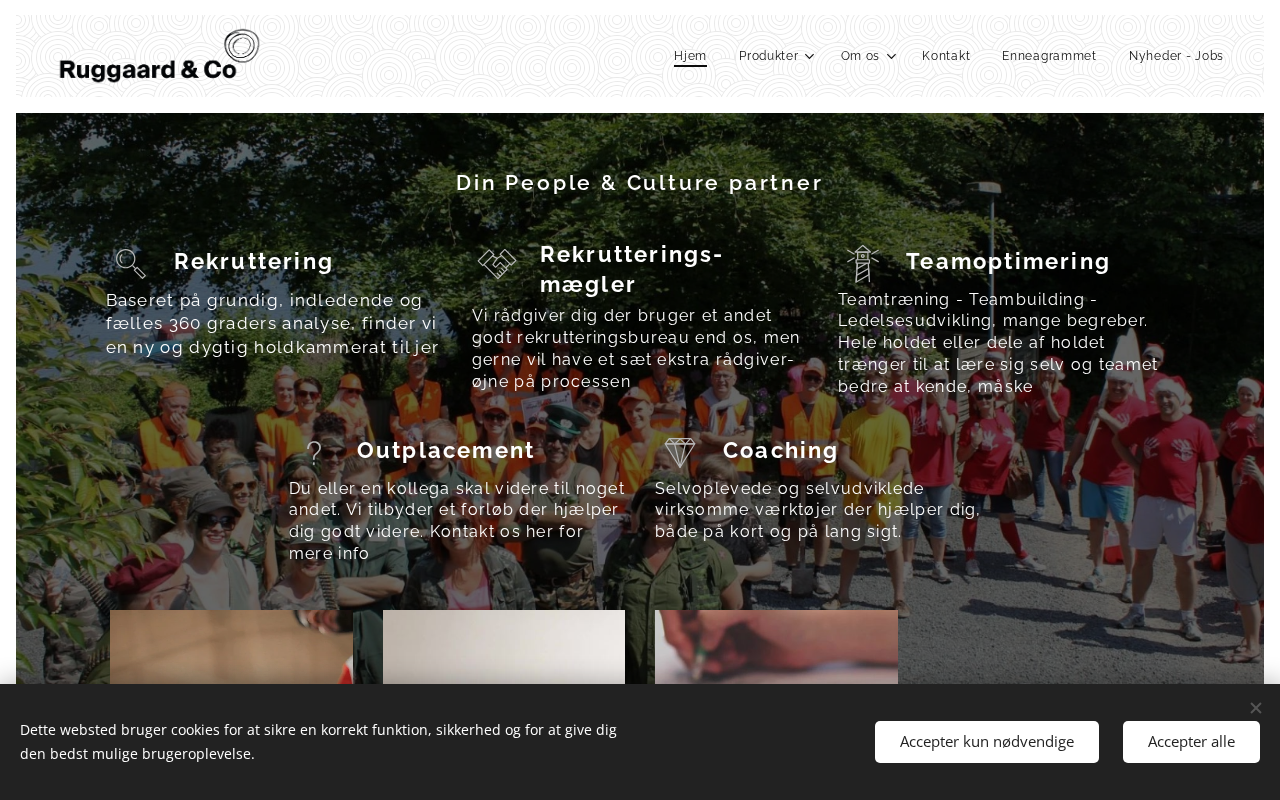Click the lighthouse Teamoptimering icon

pyautogui.click(x=862, y=264)
